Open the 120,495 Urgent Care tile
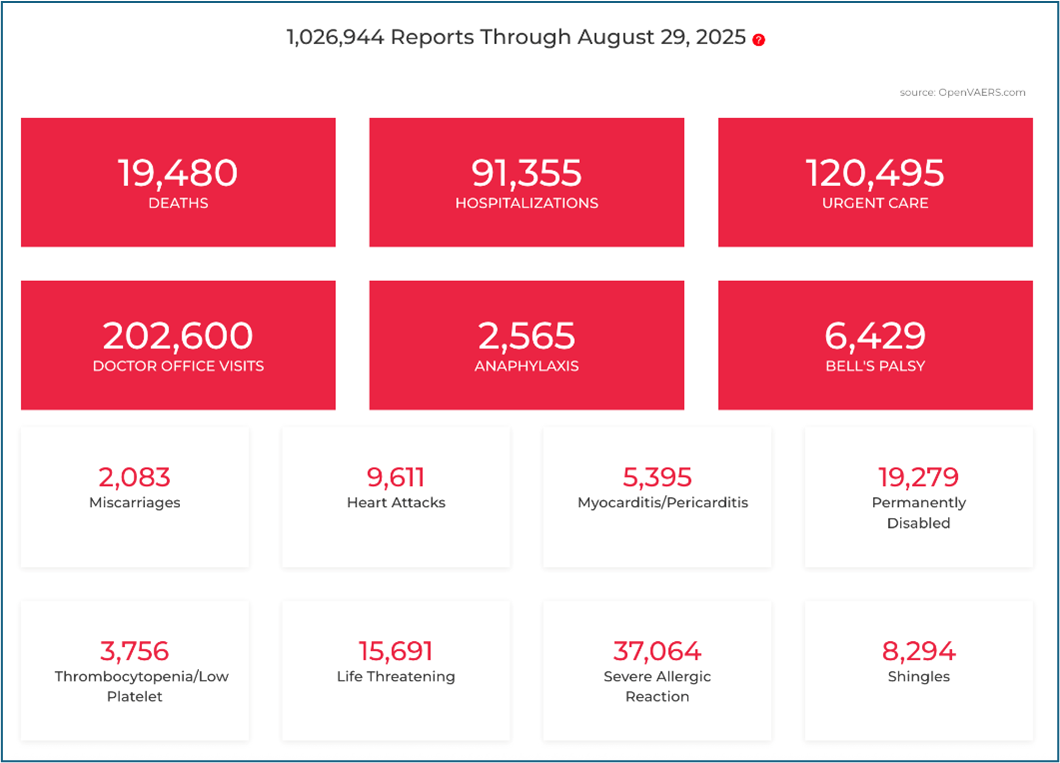The image size is (1060, 763). (x=874, y=182)
